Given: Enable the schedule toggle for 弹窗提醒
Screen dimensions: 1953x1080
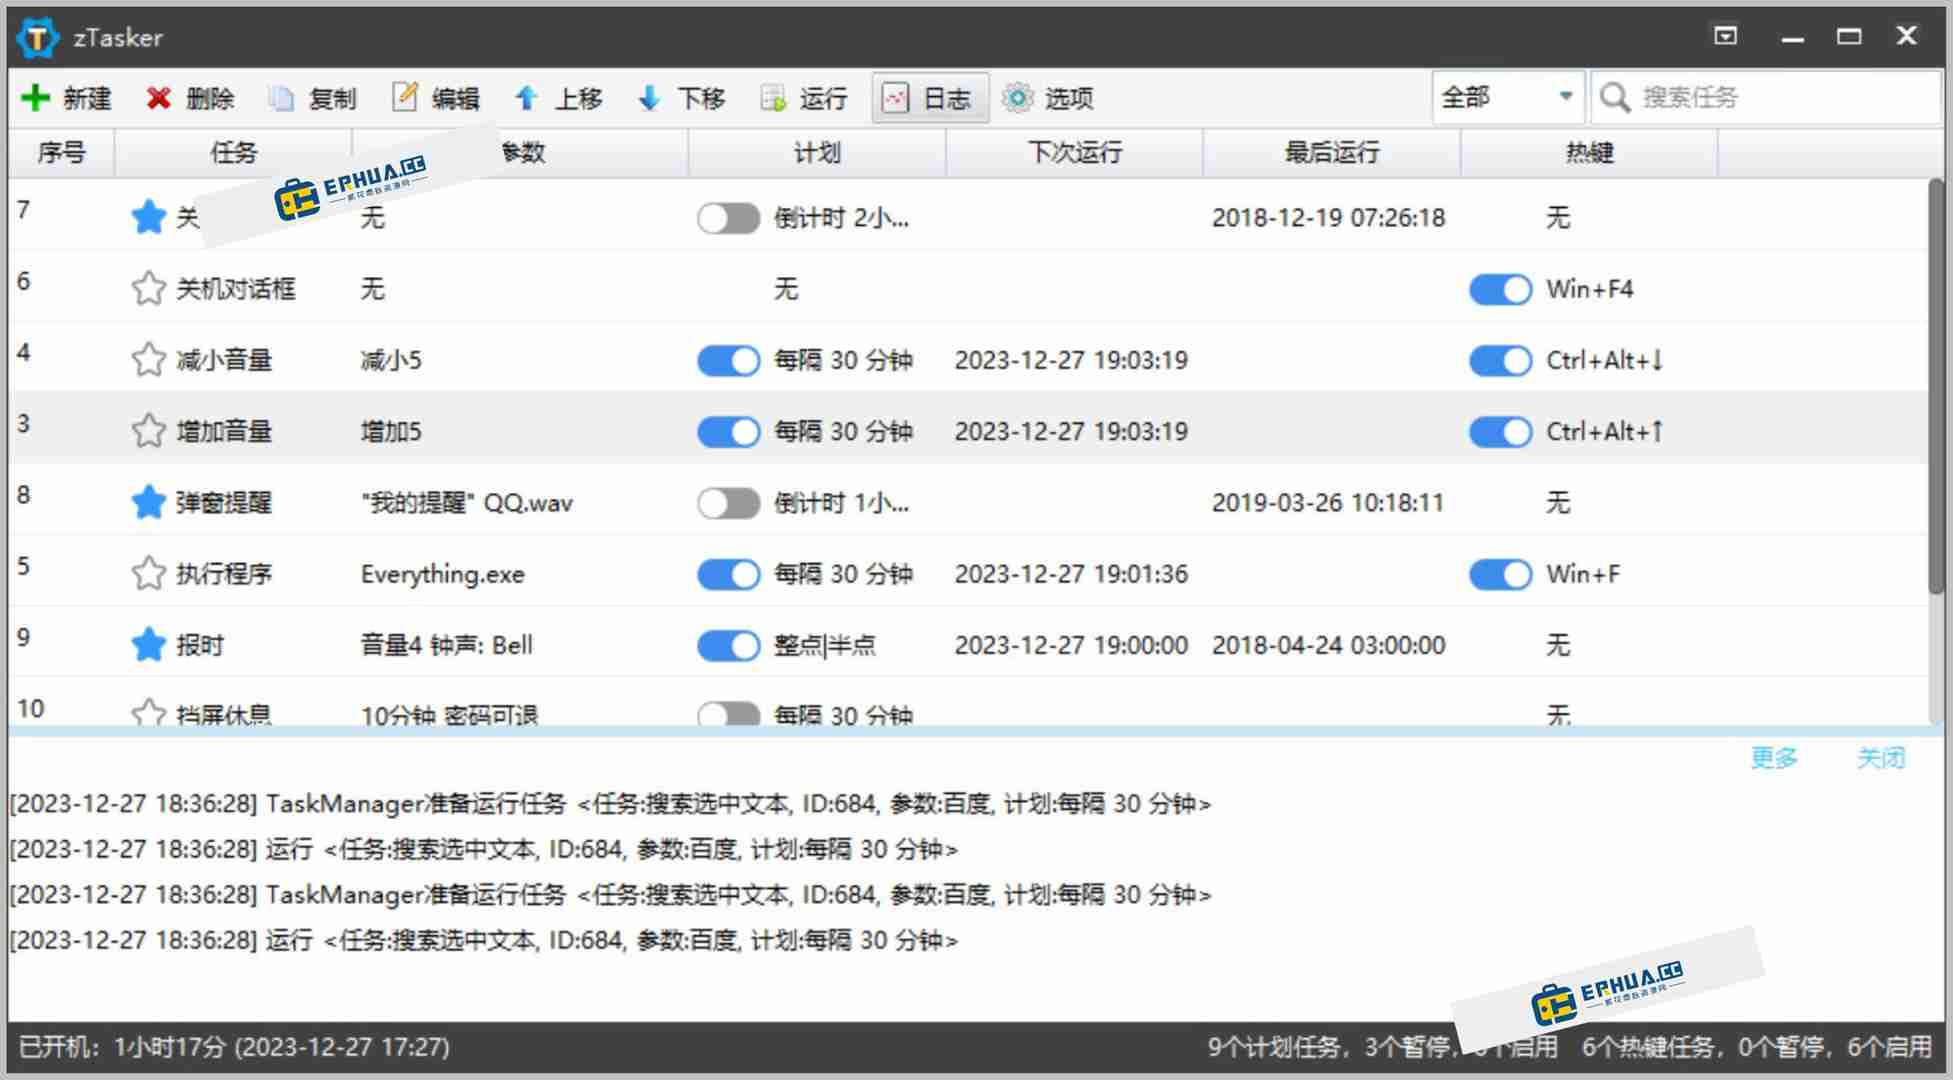Looking at the screenshot, I should pyautogui.click(x=728, y=503).
